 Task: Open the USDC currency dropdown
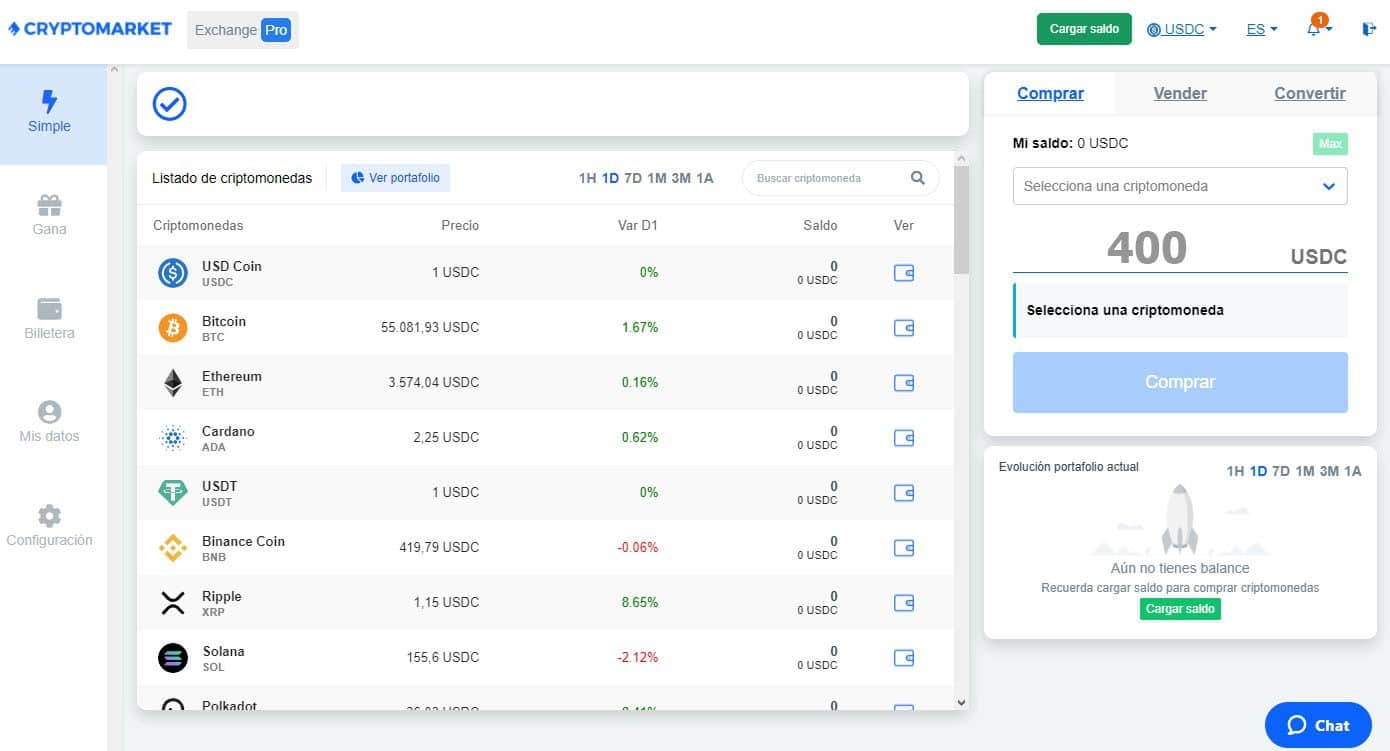[x=1182, y=29]
